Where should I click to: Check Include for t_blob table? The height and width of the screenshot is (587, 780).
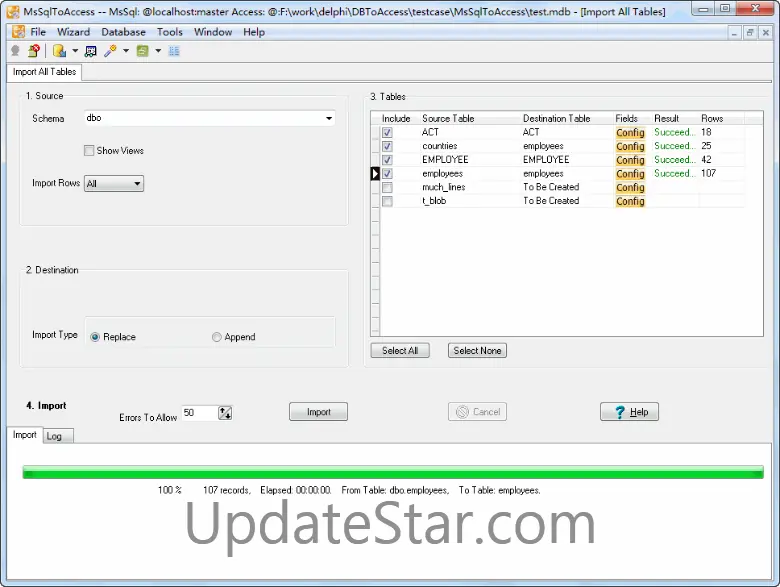[387, 201]
